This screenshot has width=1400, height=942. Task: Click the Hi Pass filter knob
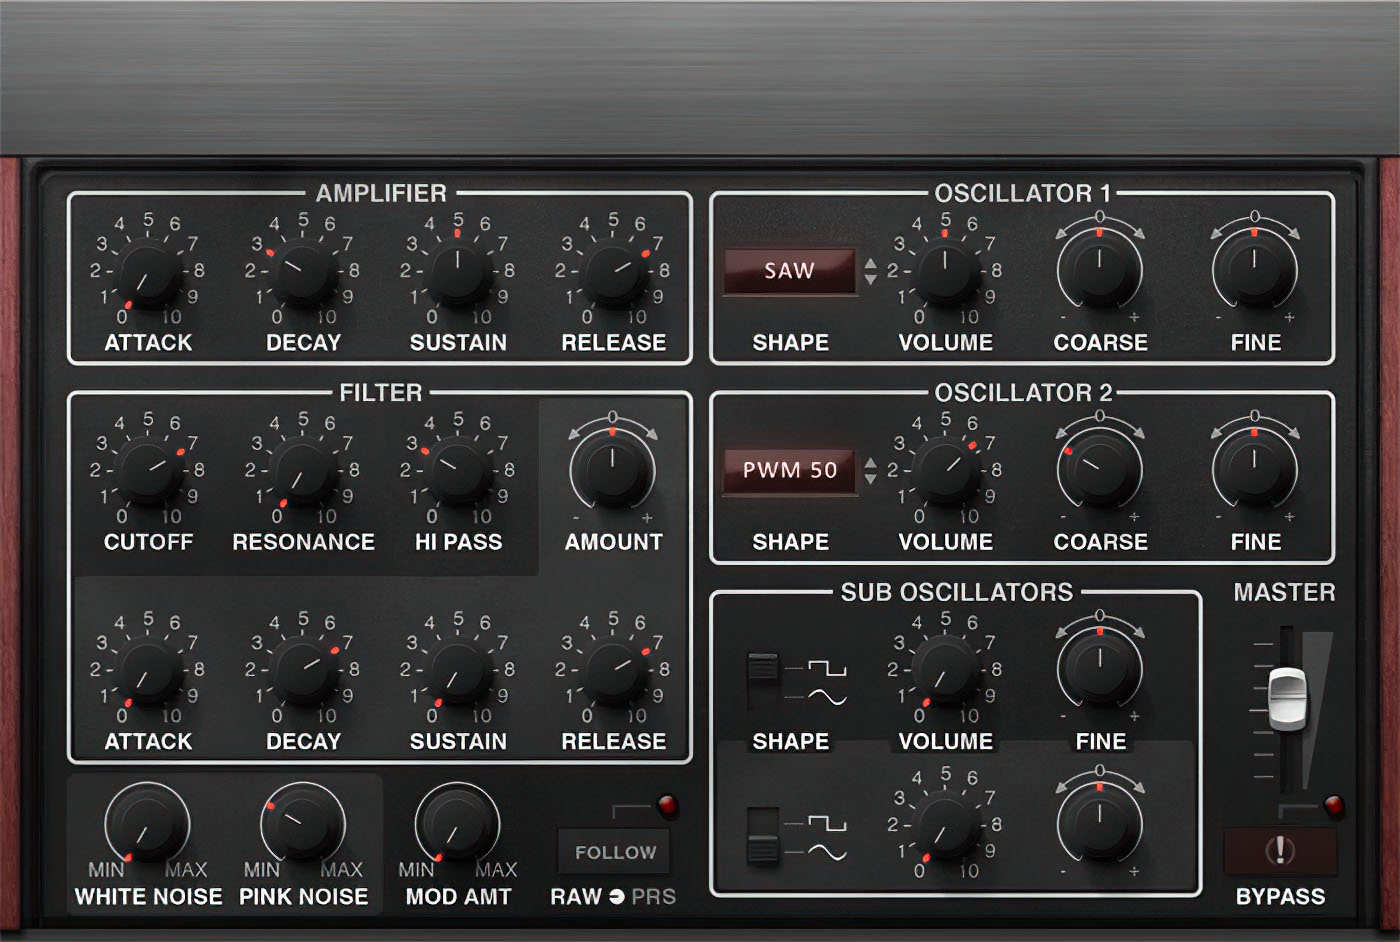click(458, 471)
